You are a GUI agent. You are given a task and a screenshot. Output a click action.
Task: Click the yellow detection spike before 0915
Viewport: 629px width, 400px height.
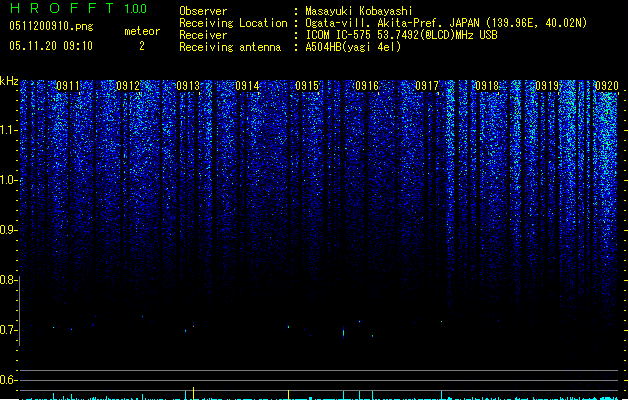(x=288, y=394)
